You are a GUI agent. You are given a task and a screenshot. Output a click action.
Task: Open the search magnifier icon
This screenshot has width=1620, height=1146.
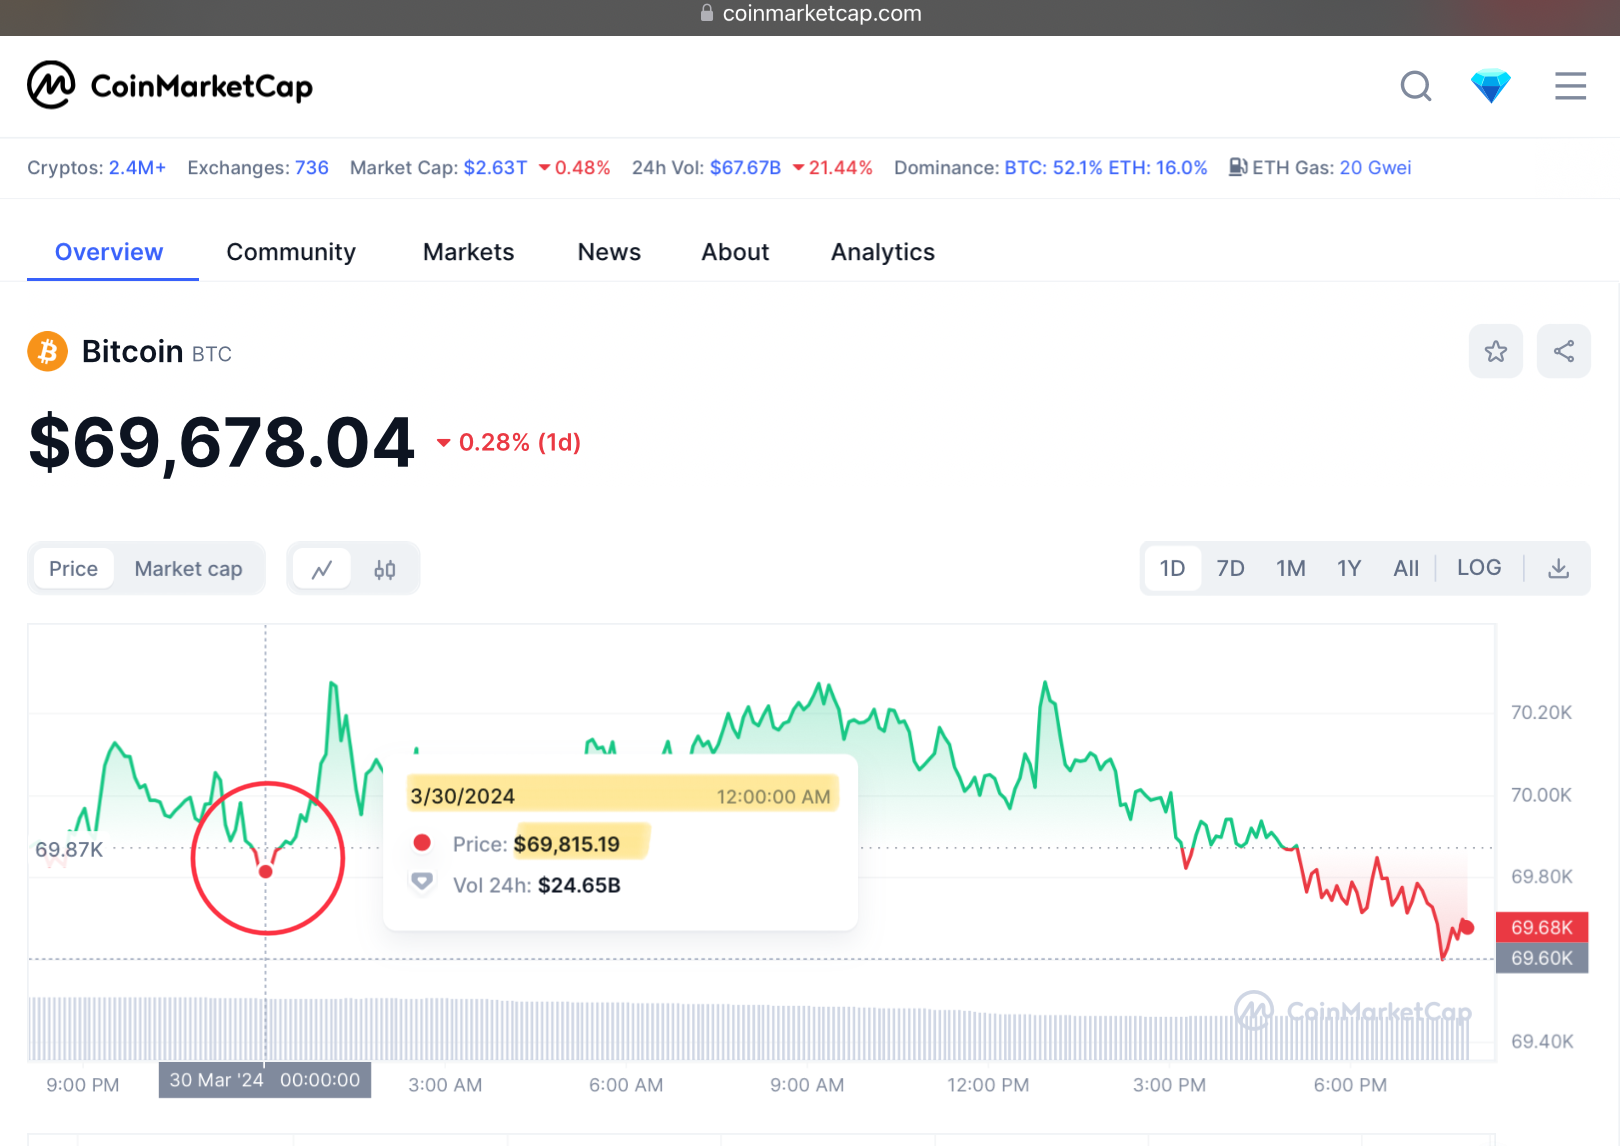coord(1416,87)
